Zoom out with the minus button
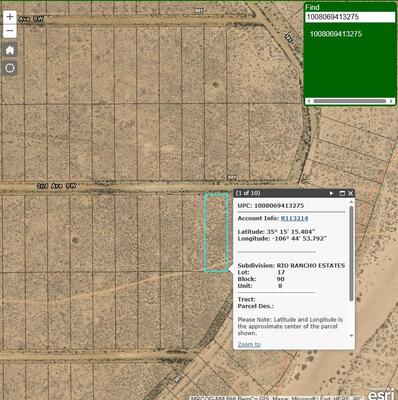 pos(10,31)
